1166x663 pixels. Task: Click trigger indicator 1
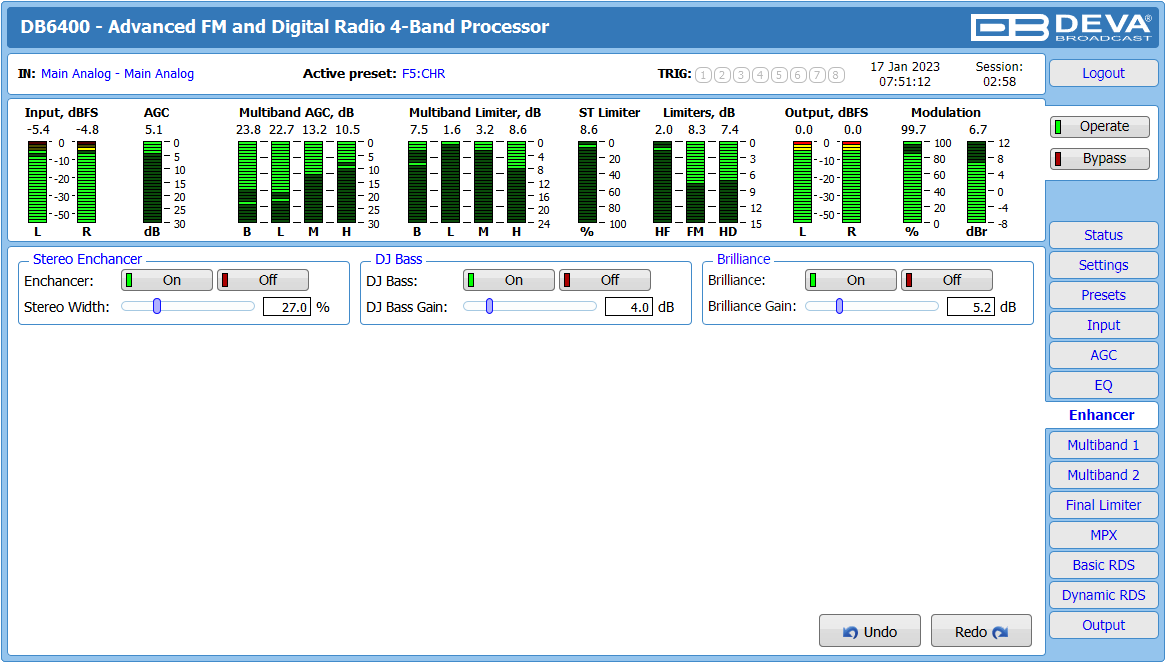(x=703, y=74)
